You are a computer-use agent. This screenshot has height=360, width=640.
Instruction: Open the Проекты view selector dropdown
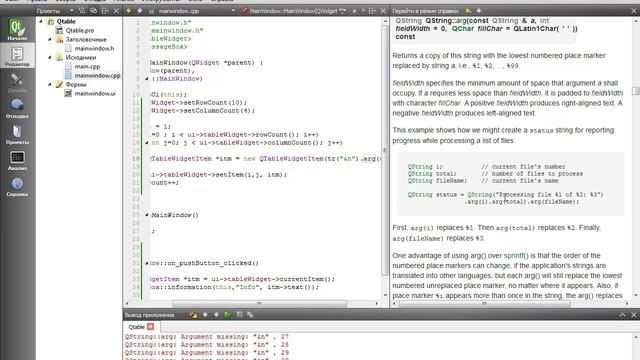click(x=55, y=11)
